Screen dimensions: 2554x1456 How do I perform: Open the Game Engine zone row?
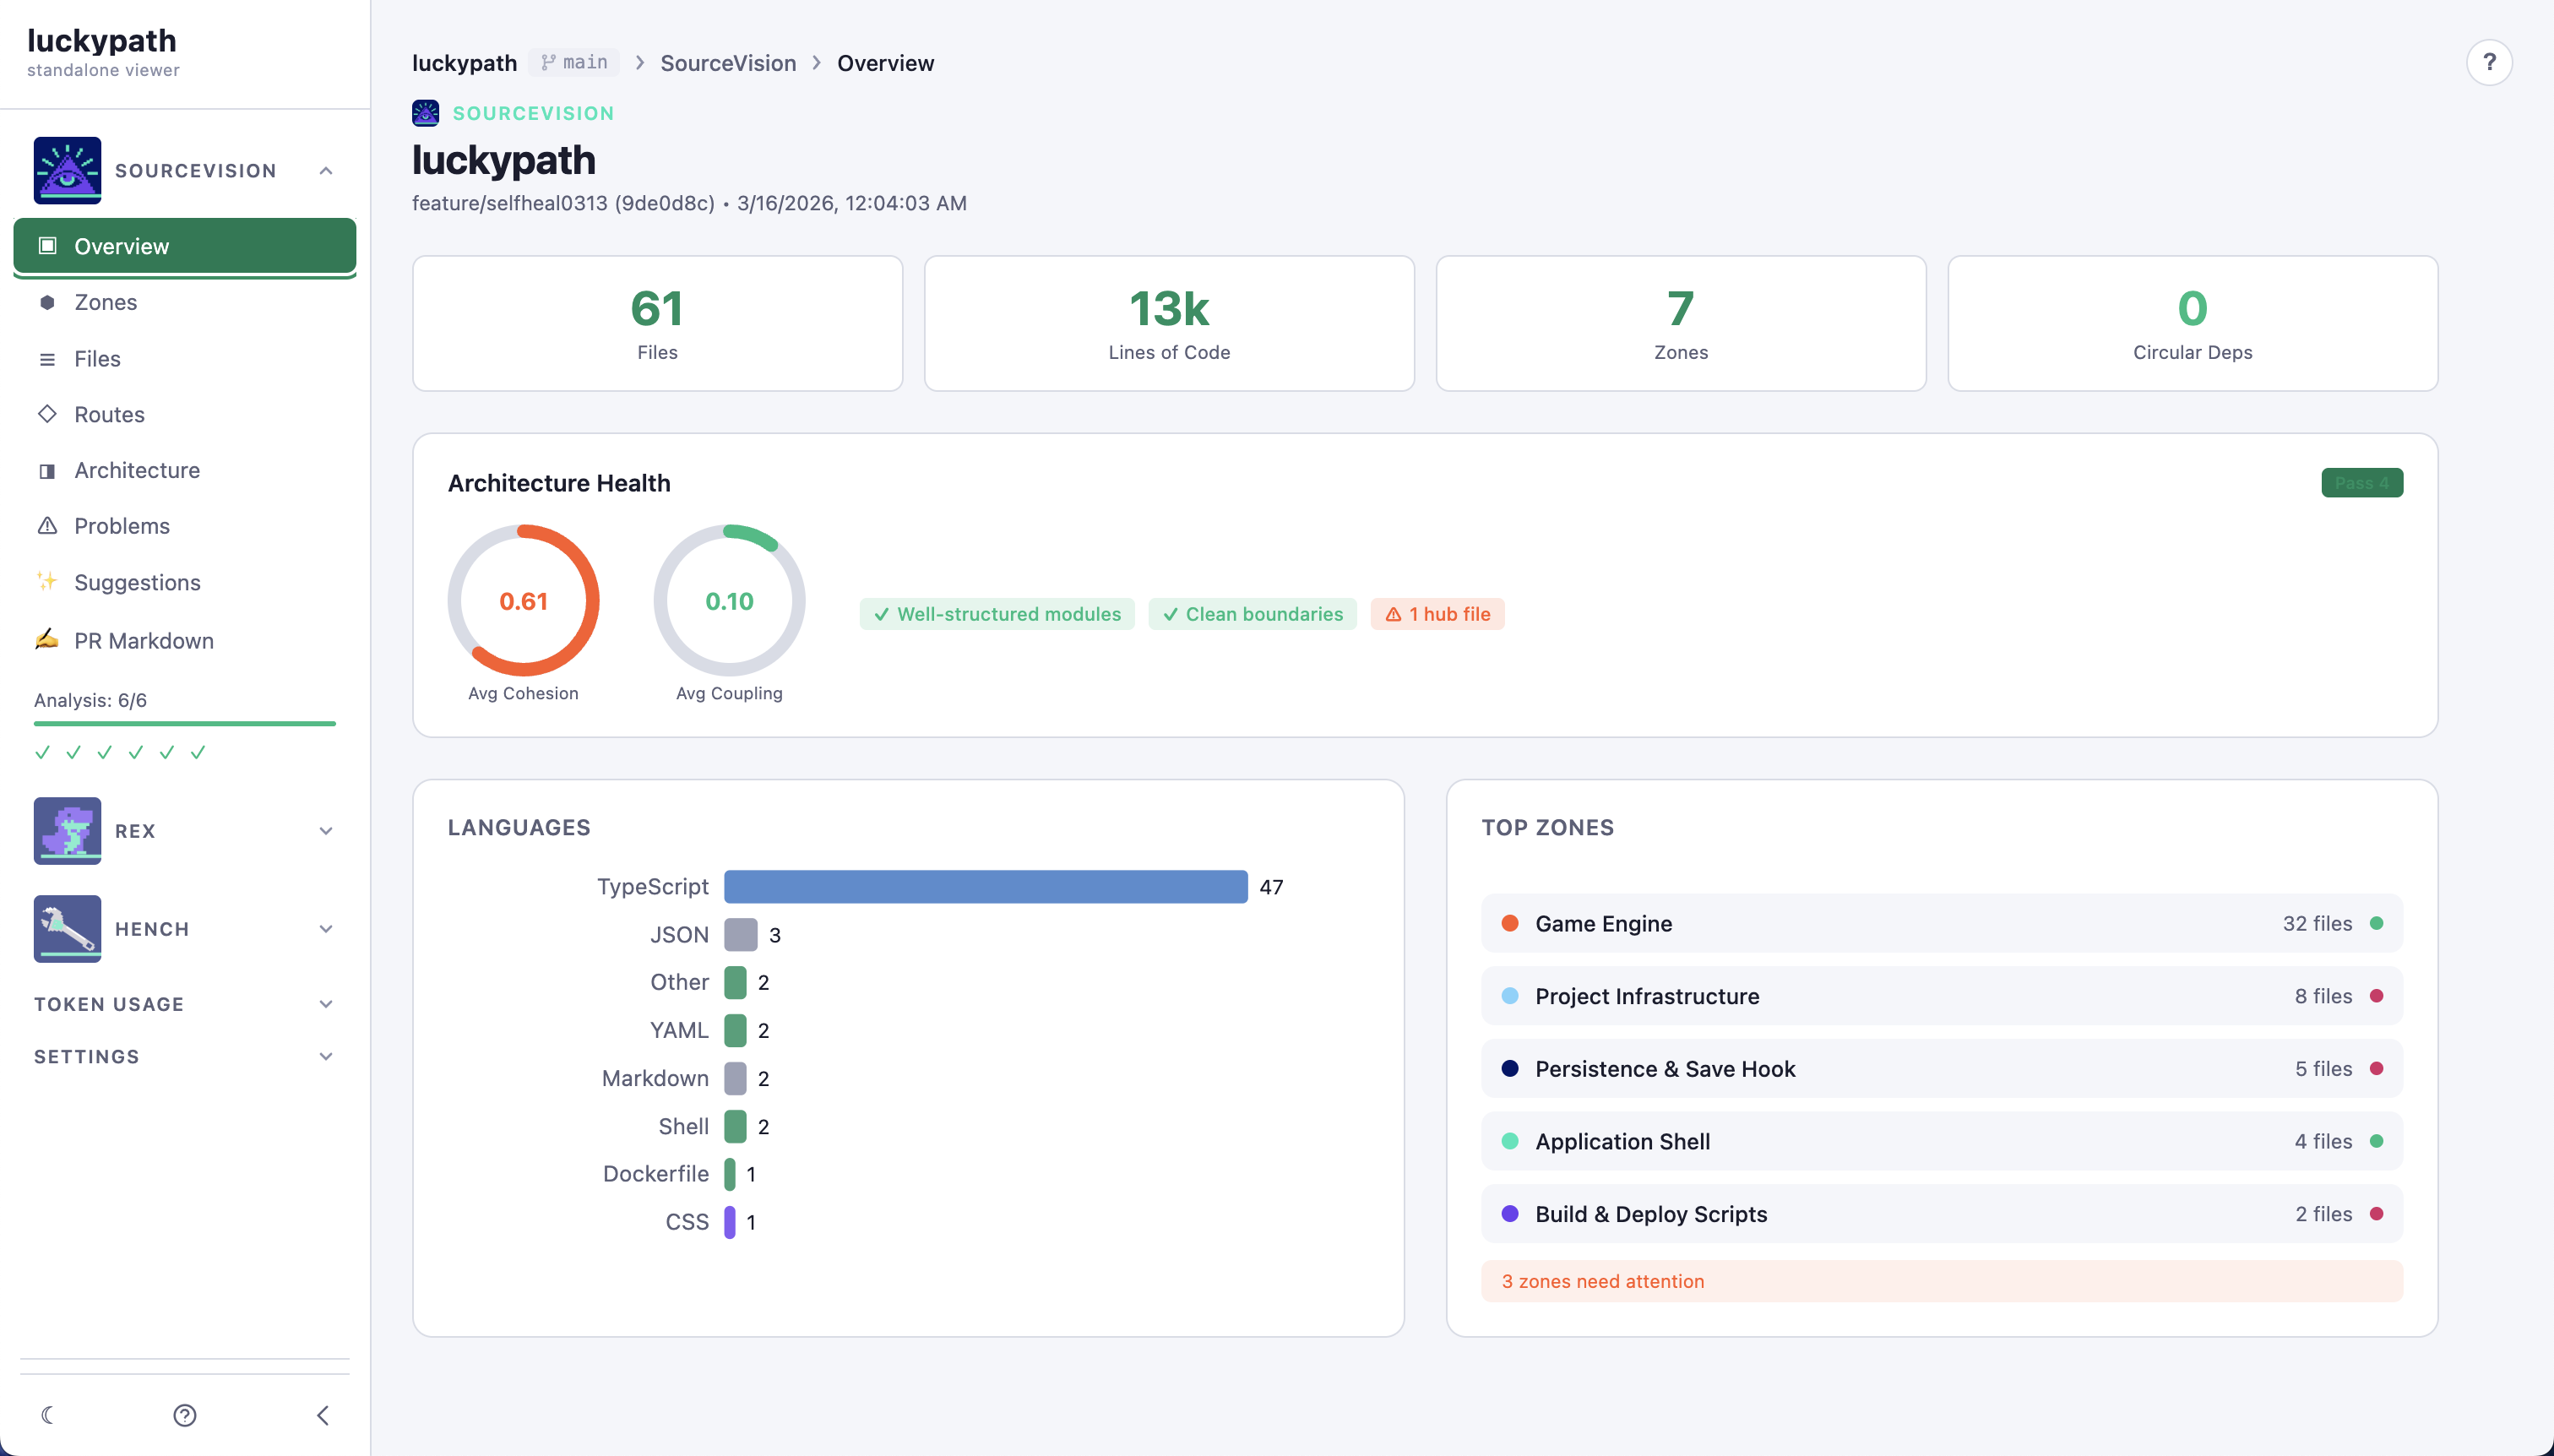[x=1941, y=923]
